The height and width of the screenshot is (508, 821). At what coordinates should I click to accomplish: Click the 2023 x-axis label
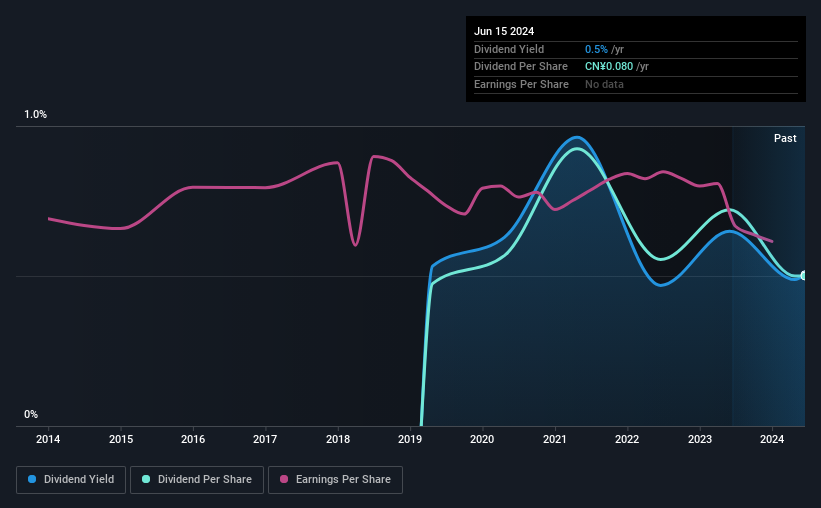coord(700,439)
